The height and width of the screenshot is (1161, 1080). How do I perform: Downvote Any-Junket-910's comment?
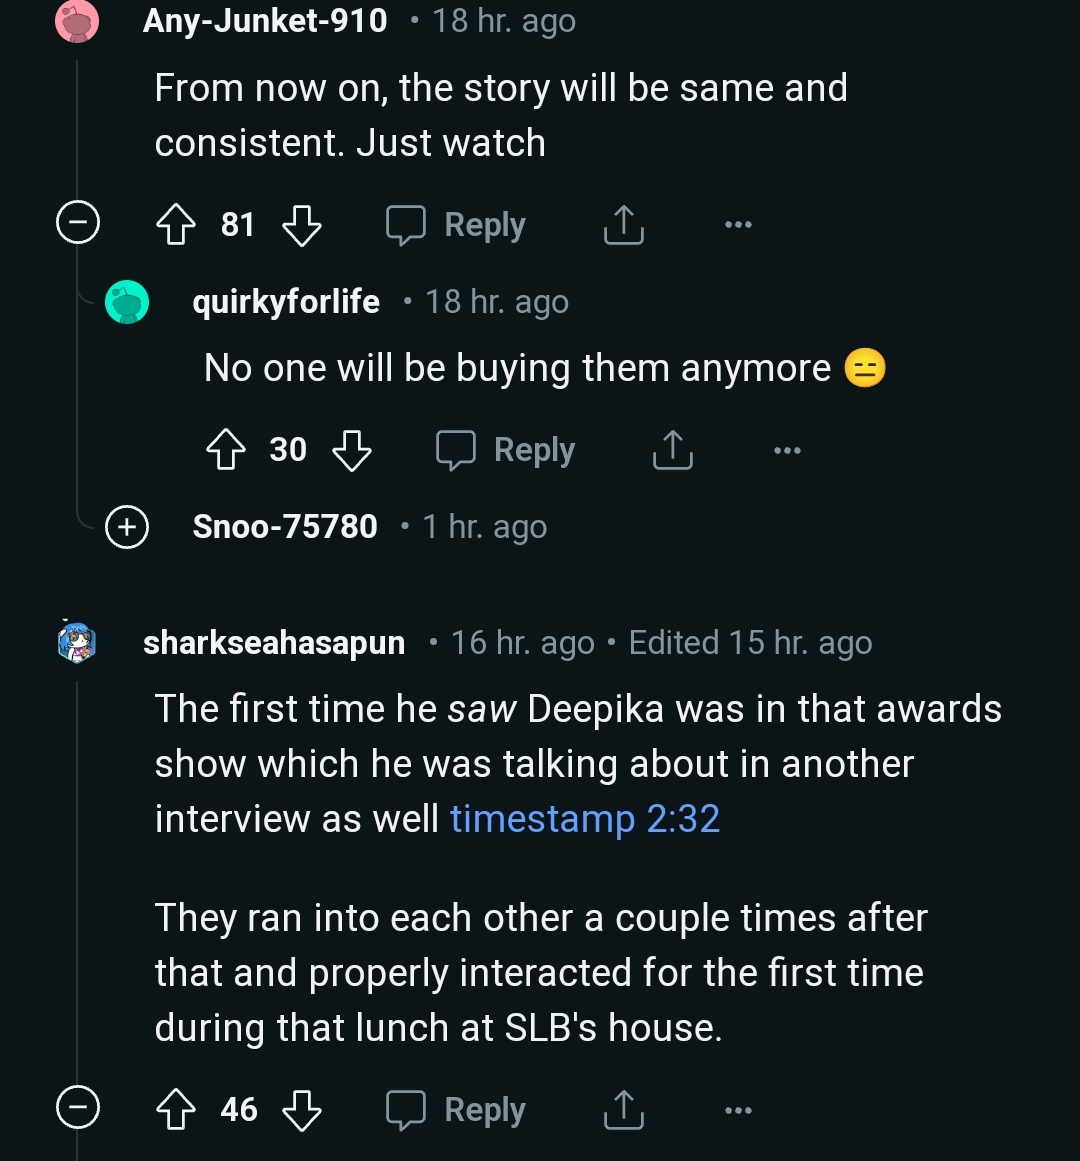point(301,224)
